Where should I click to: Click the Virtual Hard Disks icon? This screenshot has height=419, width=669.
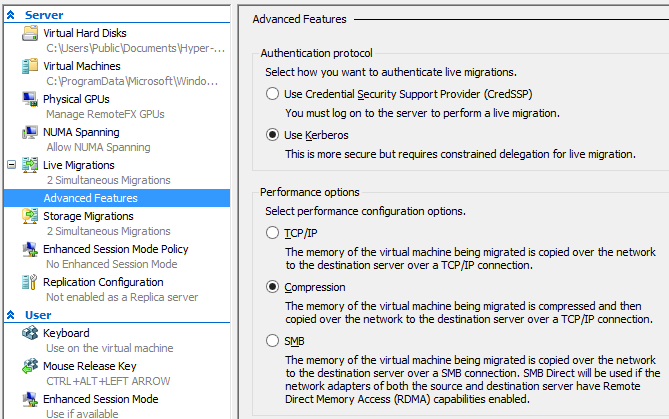pos(30,33)
